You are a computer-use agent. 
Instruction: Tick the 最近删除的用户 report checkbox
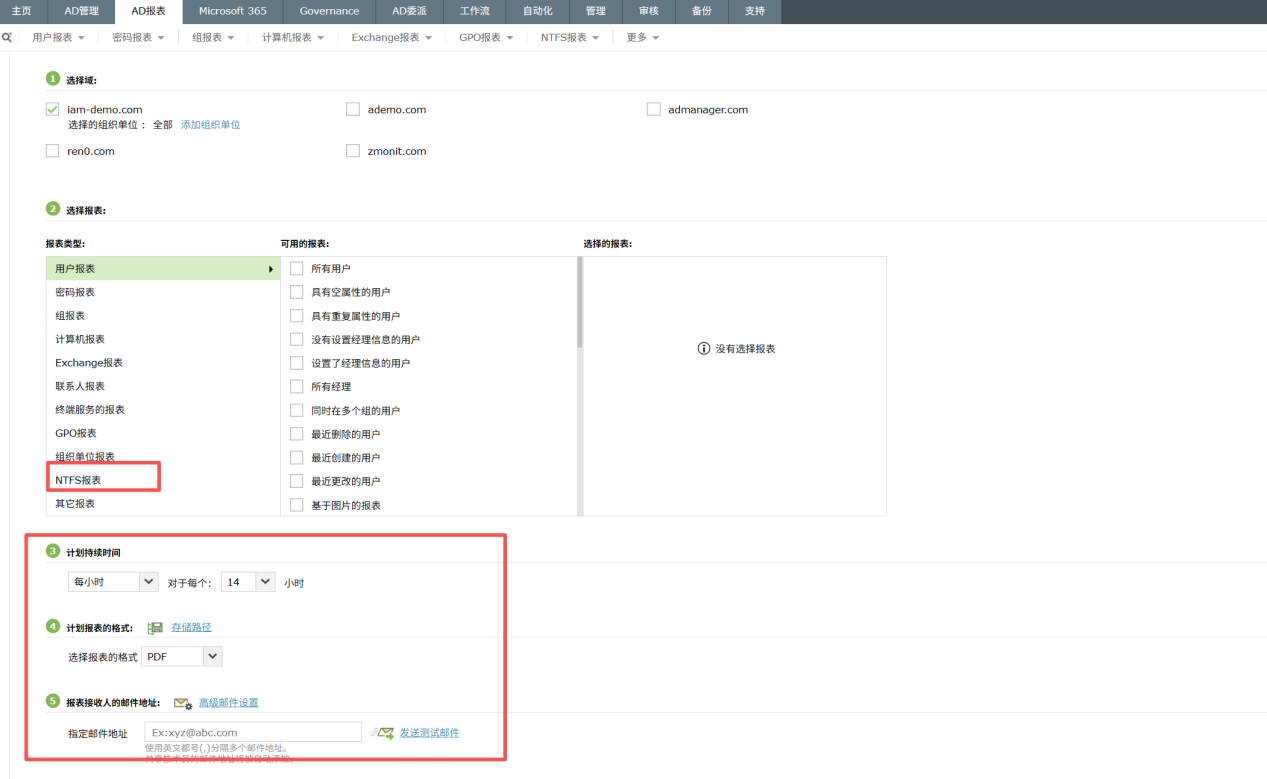(x=296, y=434)
